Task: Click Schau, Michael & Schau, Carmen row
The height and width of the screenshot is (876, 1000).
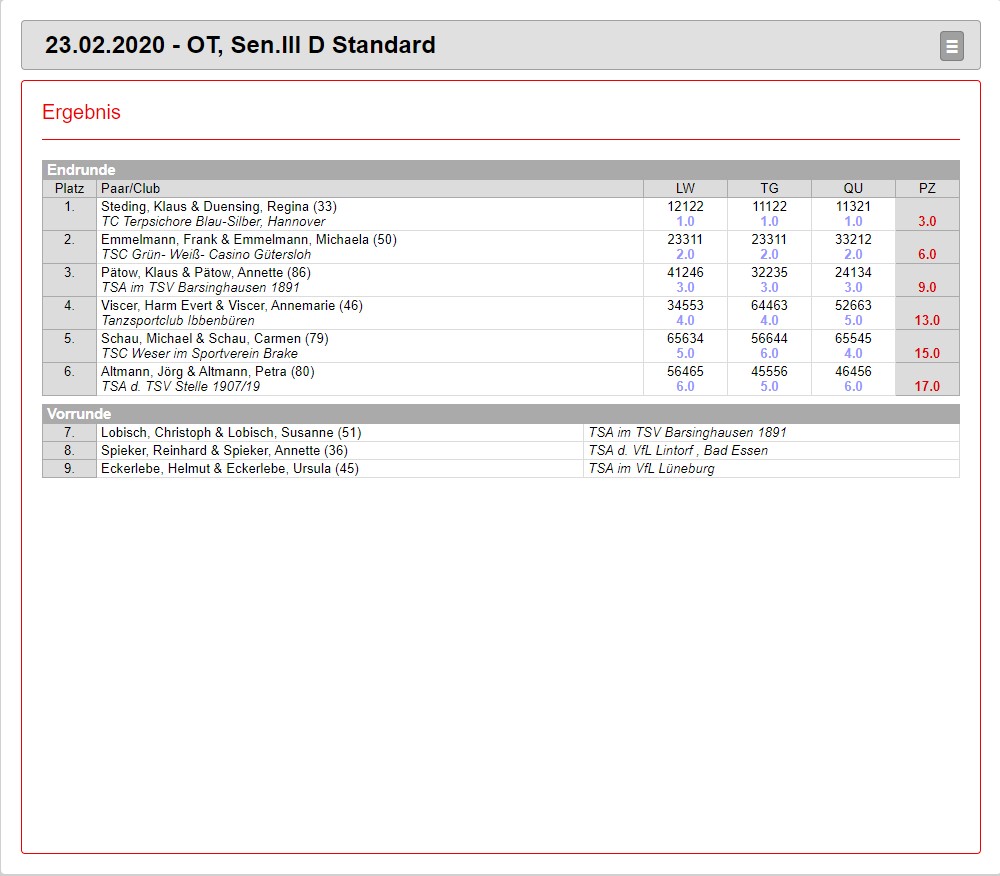Action: tap(214, 339)
